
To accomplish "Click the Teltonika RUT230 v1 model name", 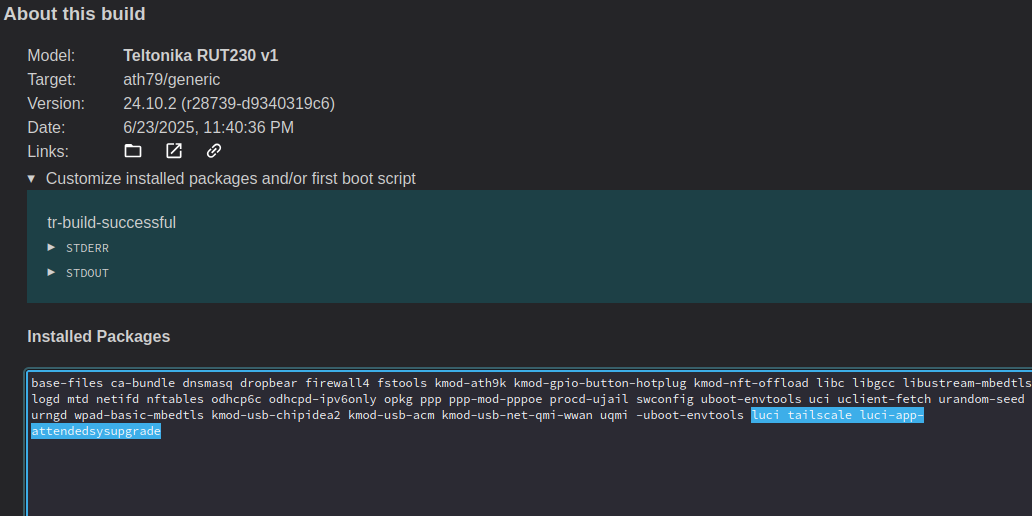I will [x=200, y=56].
